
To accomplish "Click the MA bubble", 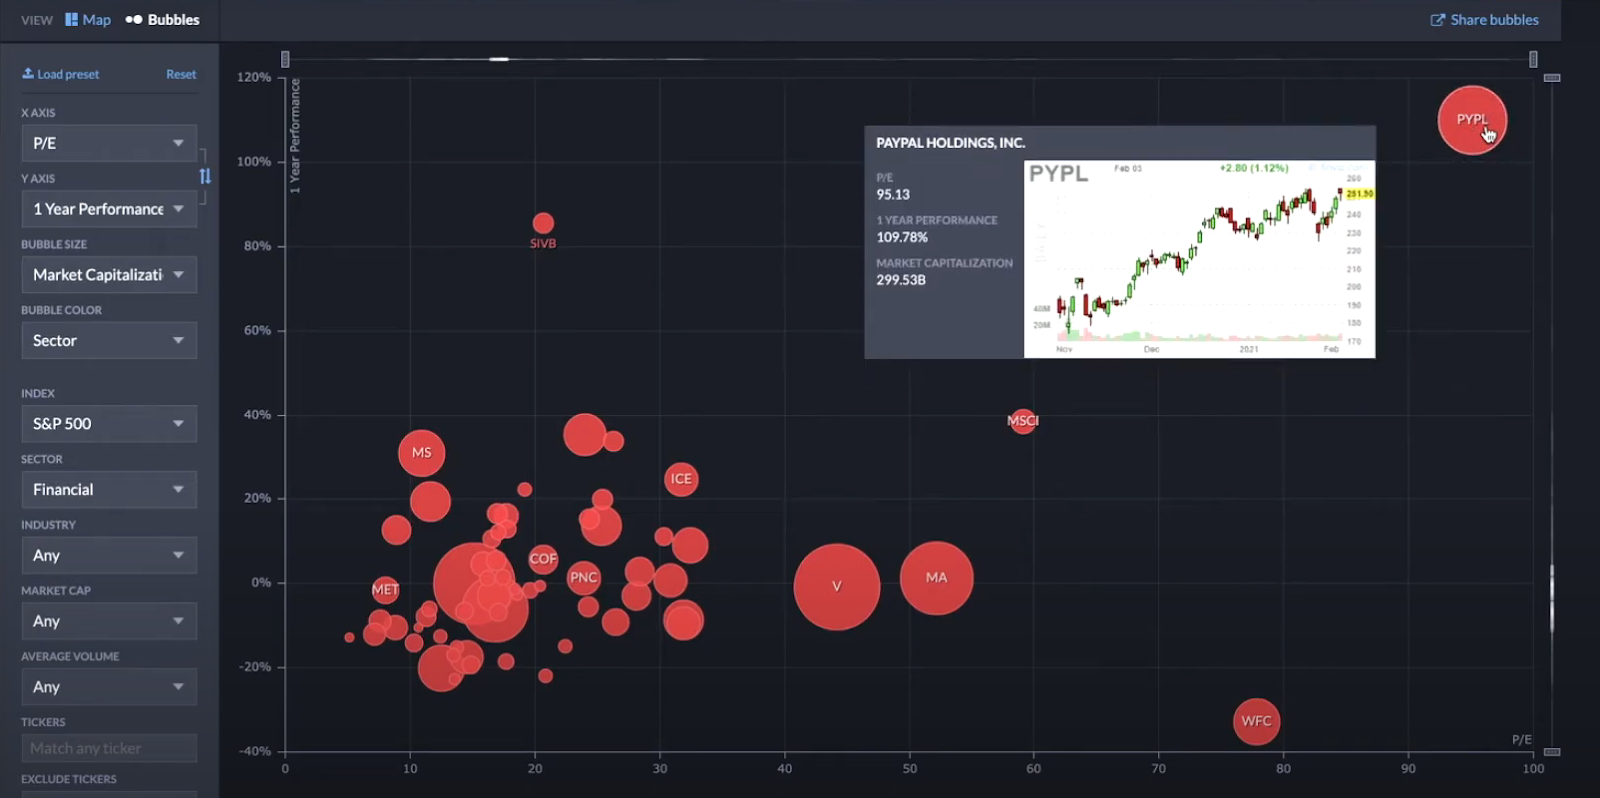I will pyautogui.click(x=936, y=578).
